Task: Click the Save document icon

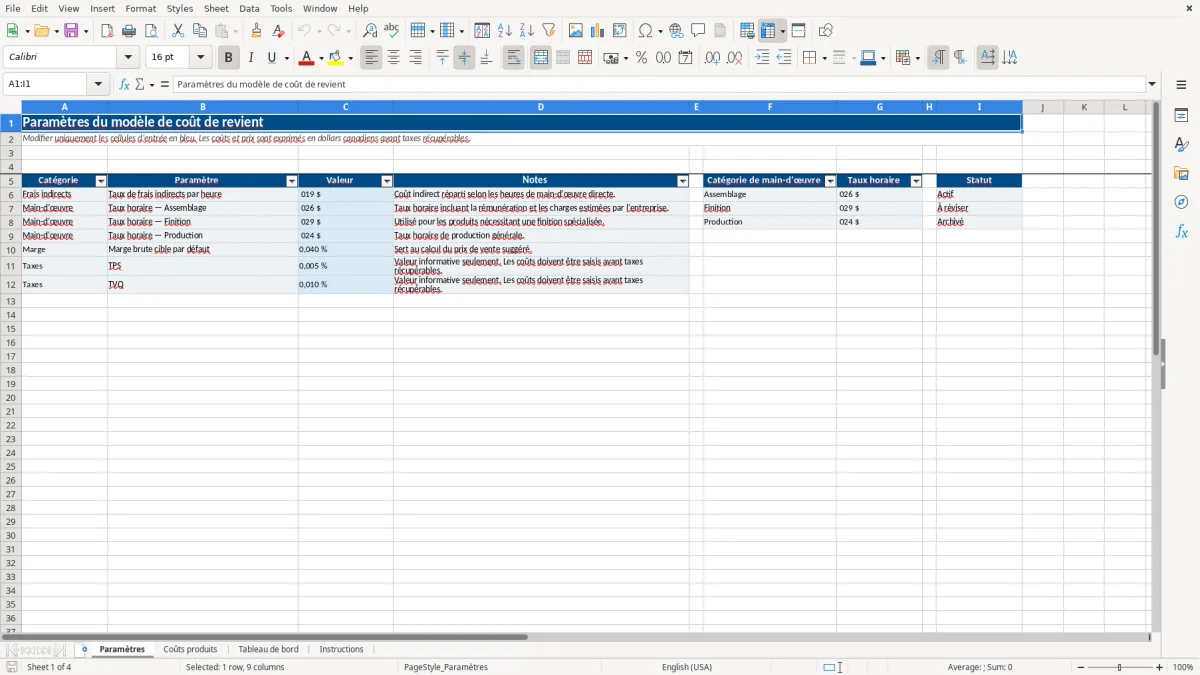Action: tap(70, 31)
